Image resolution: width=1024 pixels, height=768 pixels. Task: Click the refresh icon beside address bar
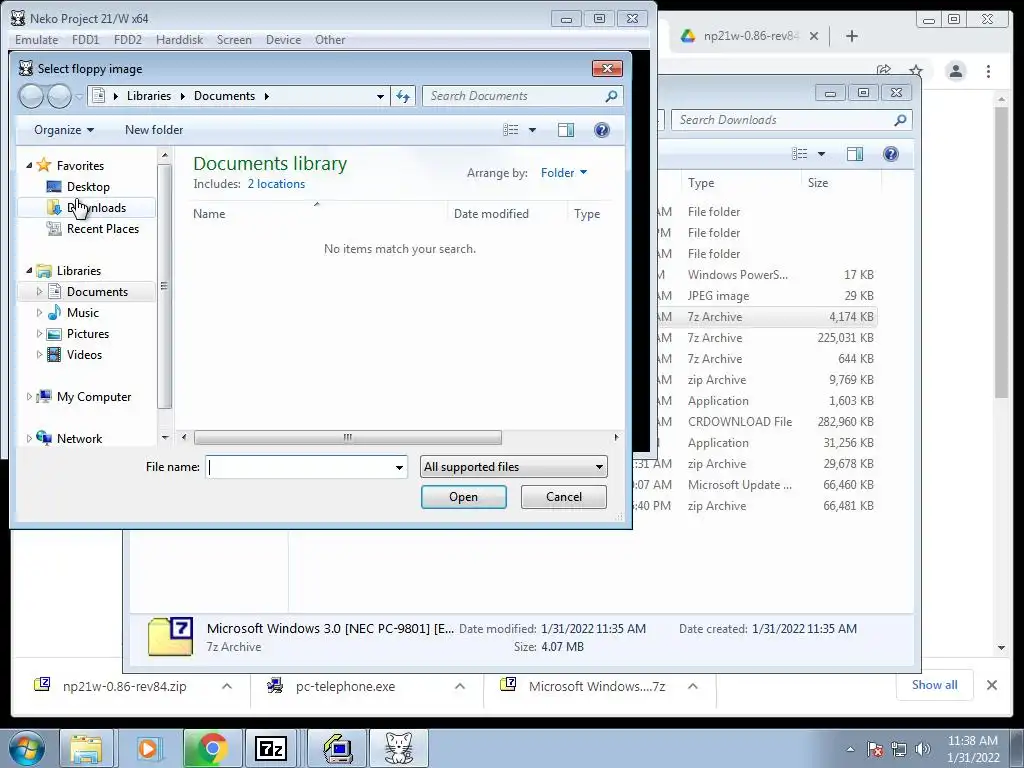[x=403, y=97]
